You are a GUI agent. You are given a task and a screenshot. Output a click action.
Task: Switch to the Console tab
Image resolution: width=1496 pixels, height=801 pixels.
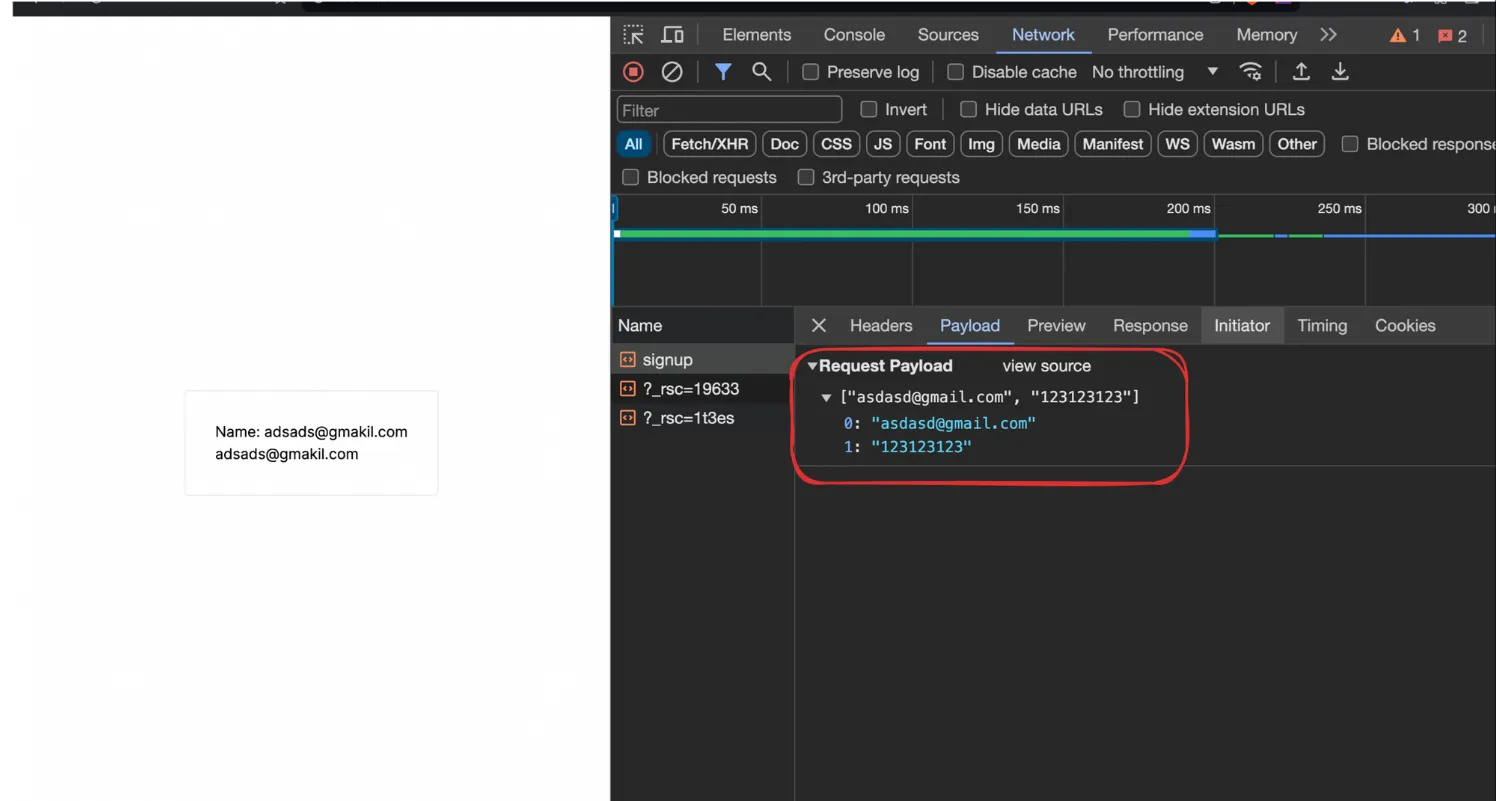854,35
